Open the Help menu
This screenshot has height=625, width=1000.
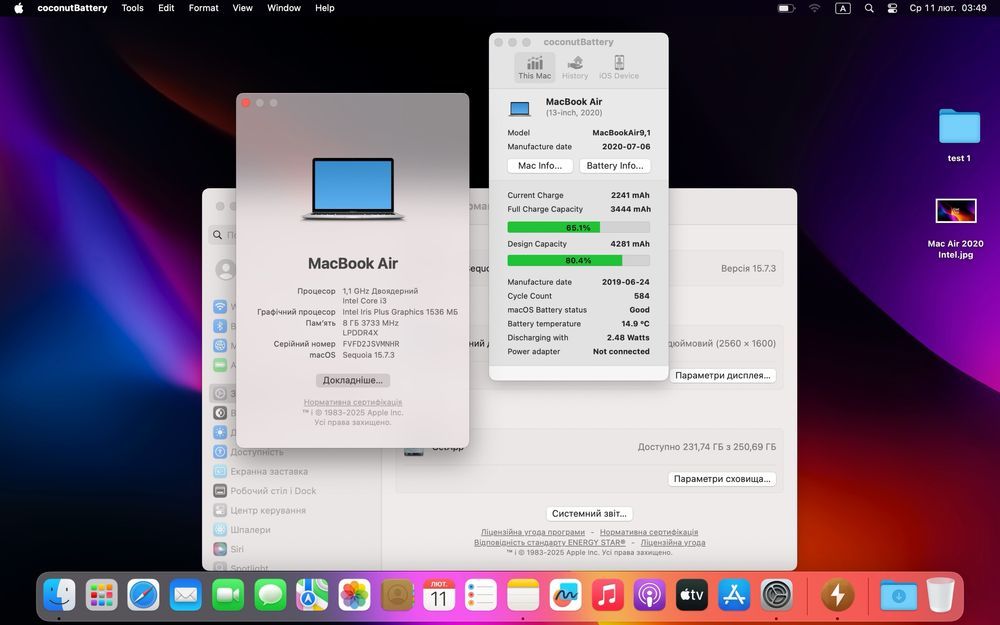tap(325, 8)
